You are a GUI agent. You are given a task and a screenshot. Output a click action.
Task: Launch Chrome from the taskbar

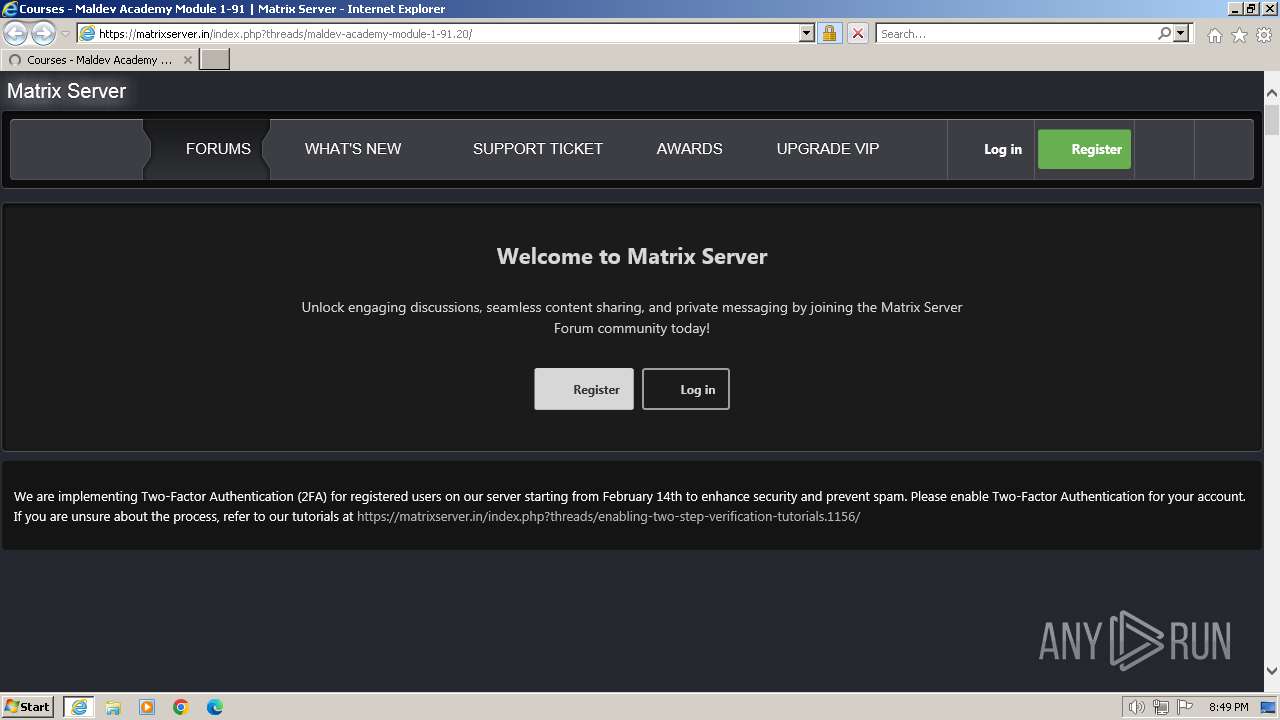point(181,707)
